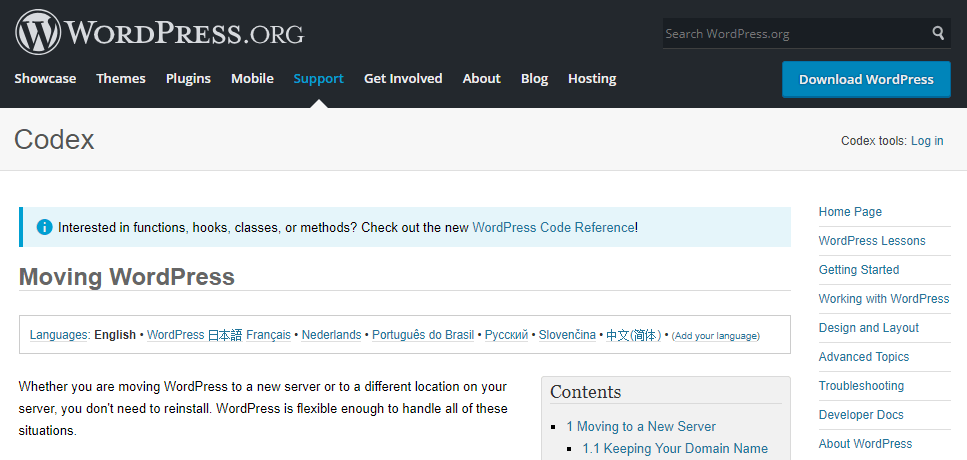The width and height of the screenshot is (967, 460).
Task: Open WordPress Lessons sidebar link
Action: click(872, 241)
